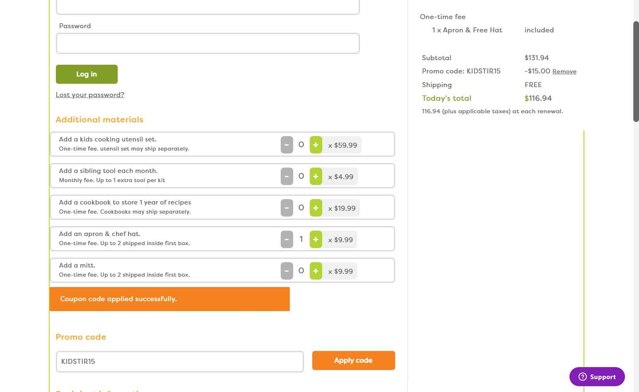Image resolution: width=639 pixels, height=392 pixels.
Task: Click the x $4.99 price label
Action: [x=341, y=177]
